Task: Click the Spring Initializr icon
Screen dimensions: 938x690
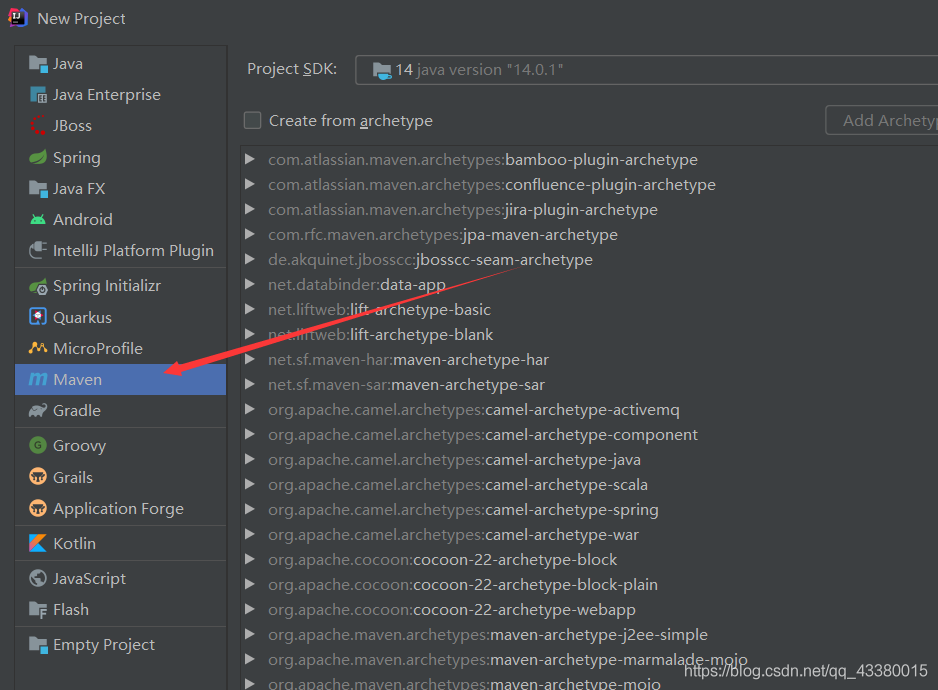Action: [38, 287]
